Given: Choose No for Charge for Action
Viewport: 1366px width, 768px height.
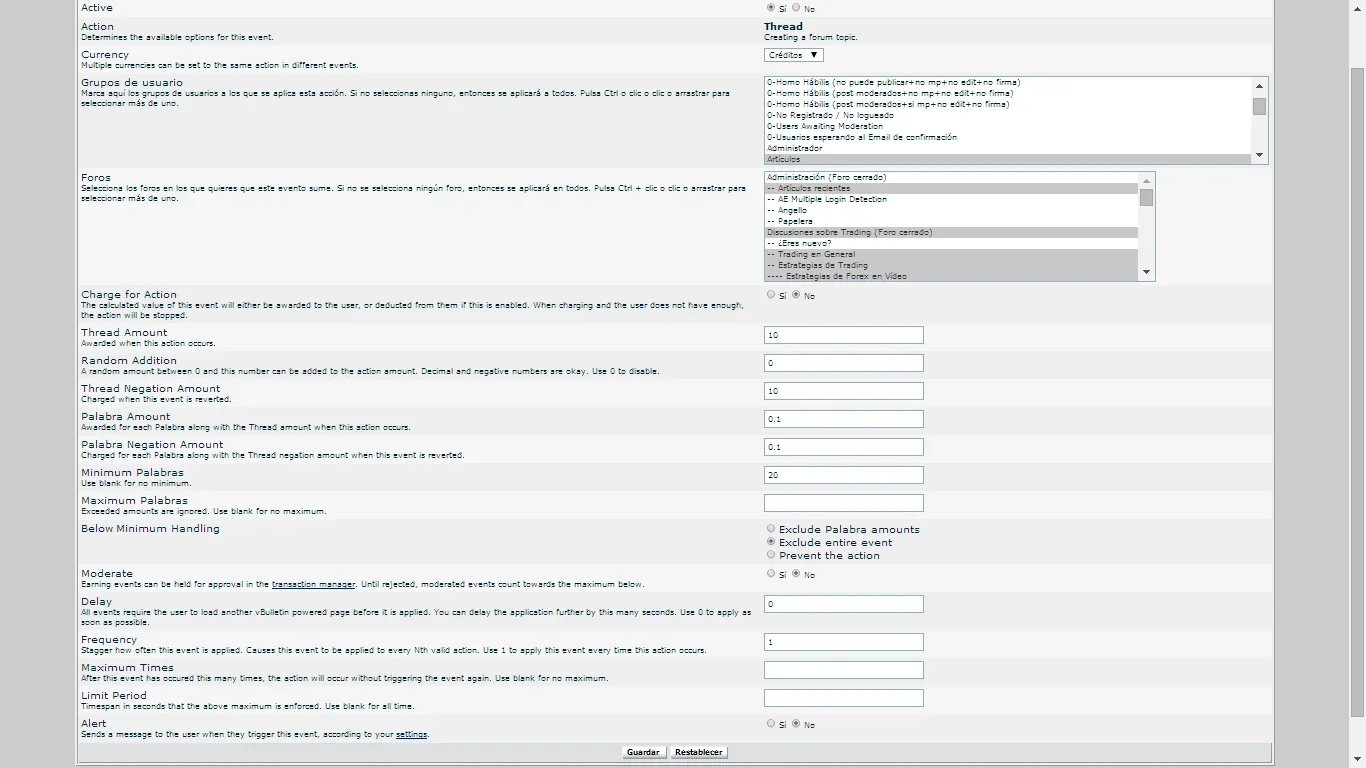Looking at the screenshot, I should click(796, 295).
